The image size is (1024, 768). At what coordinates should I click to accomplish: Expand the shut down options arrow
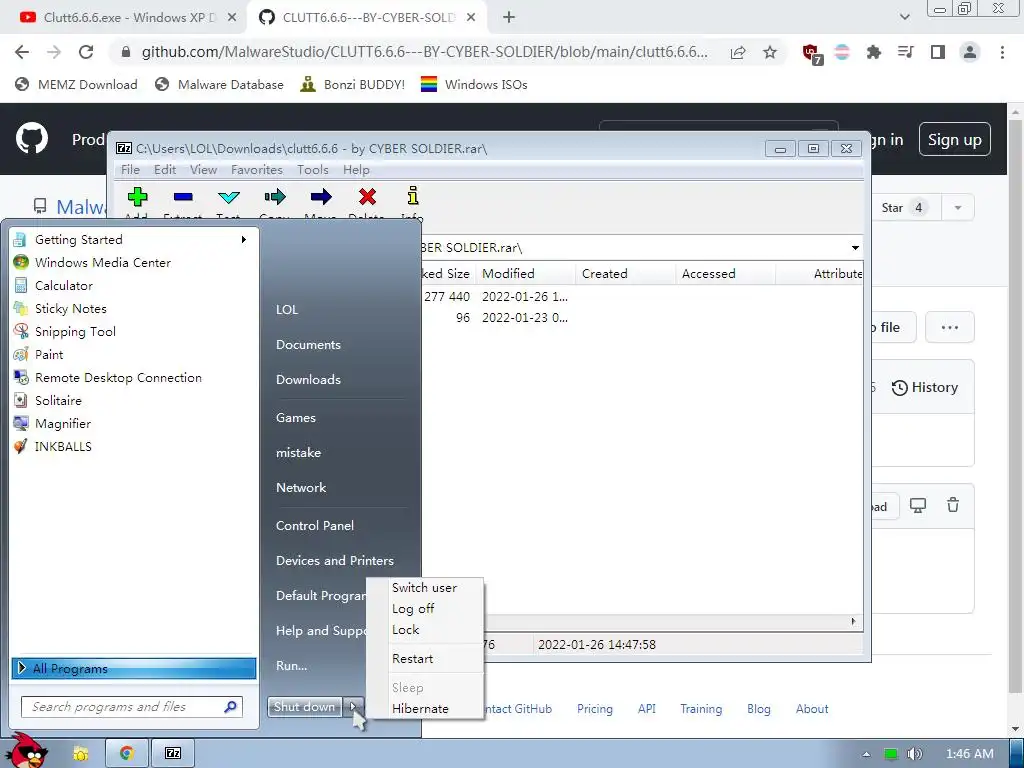(x=353, y=707)
